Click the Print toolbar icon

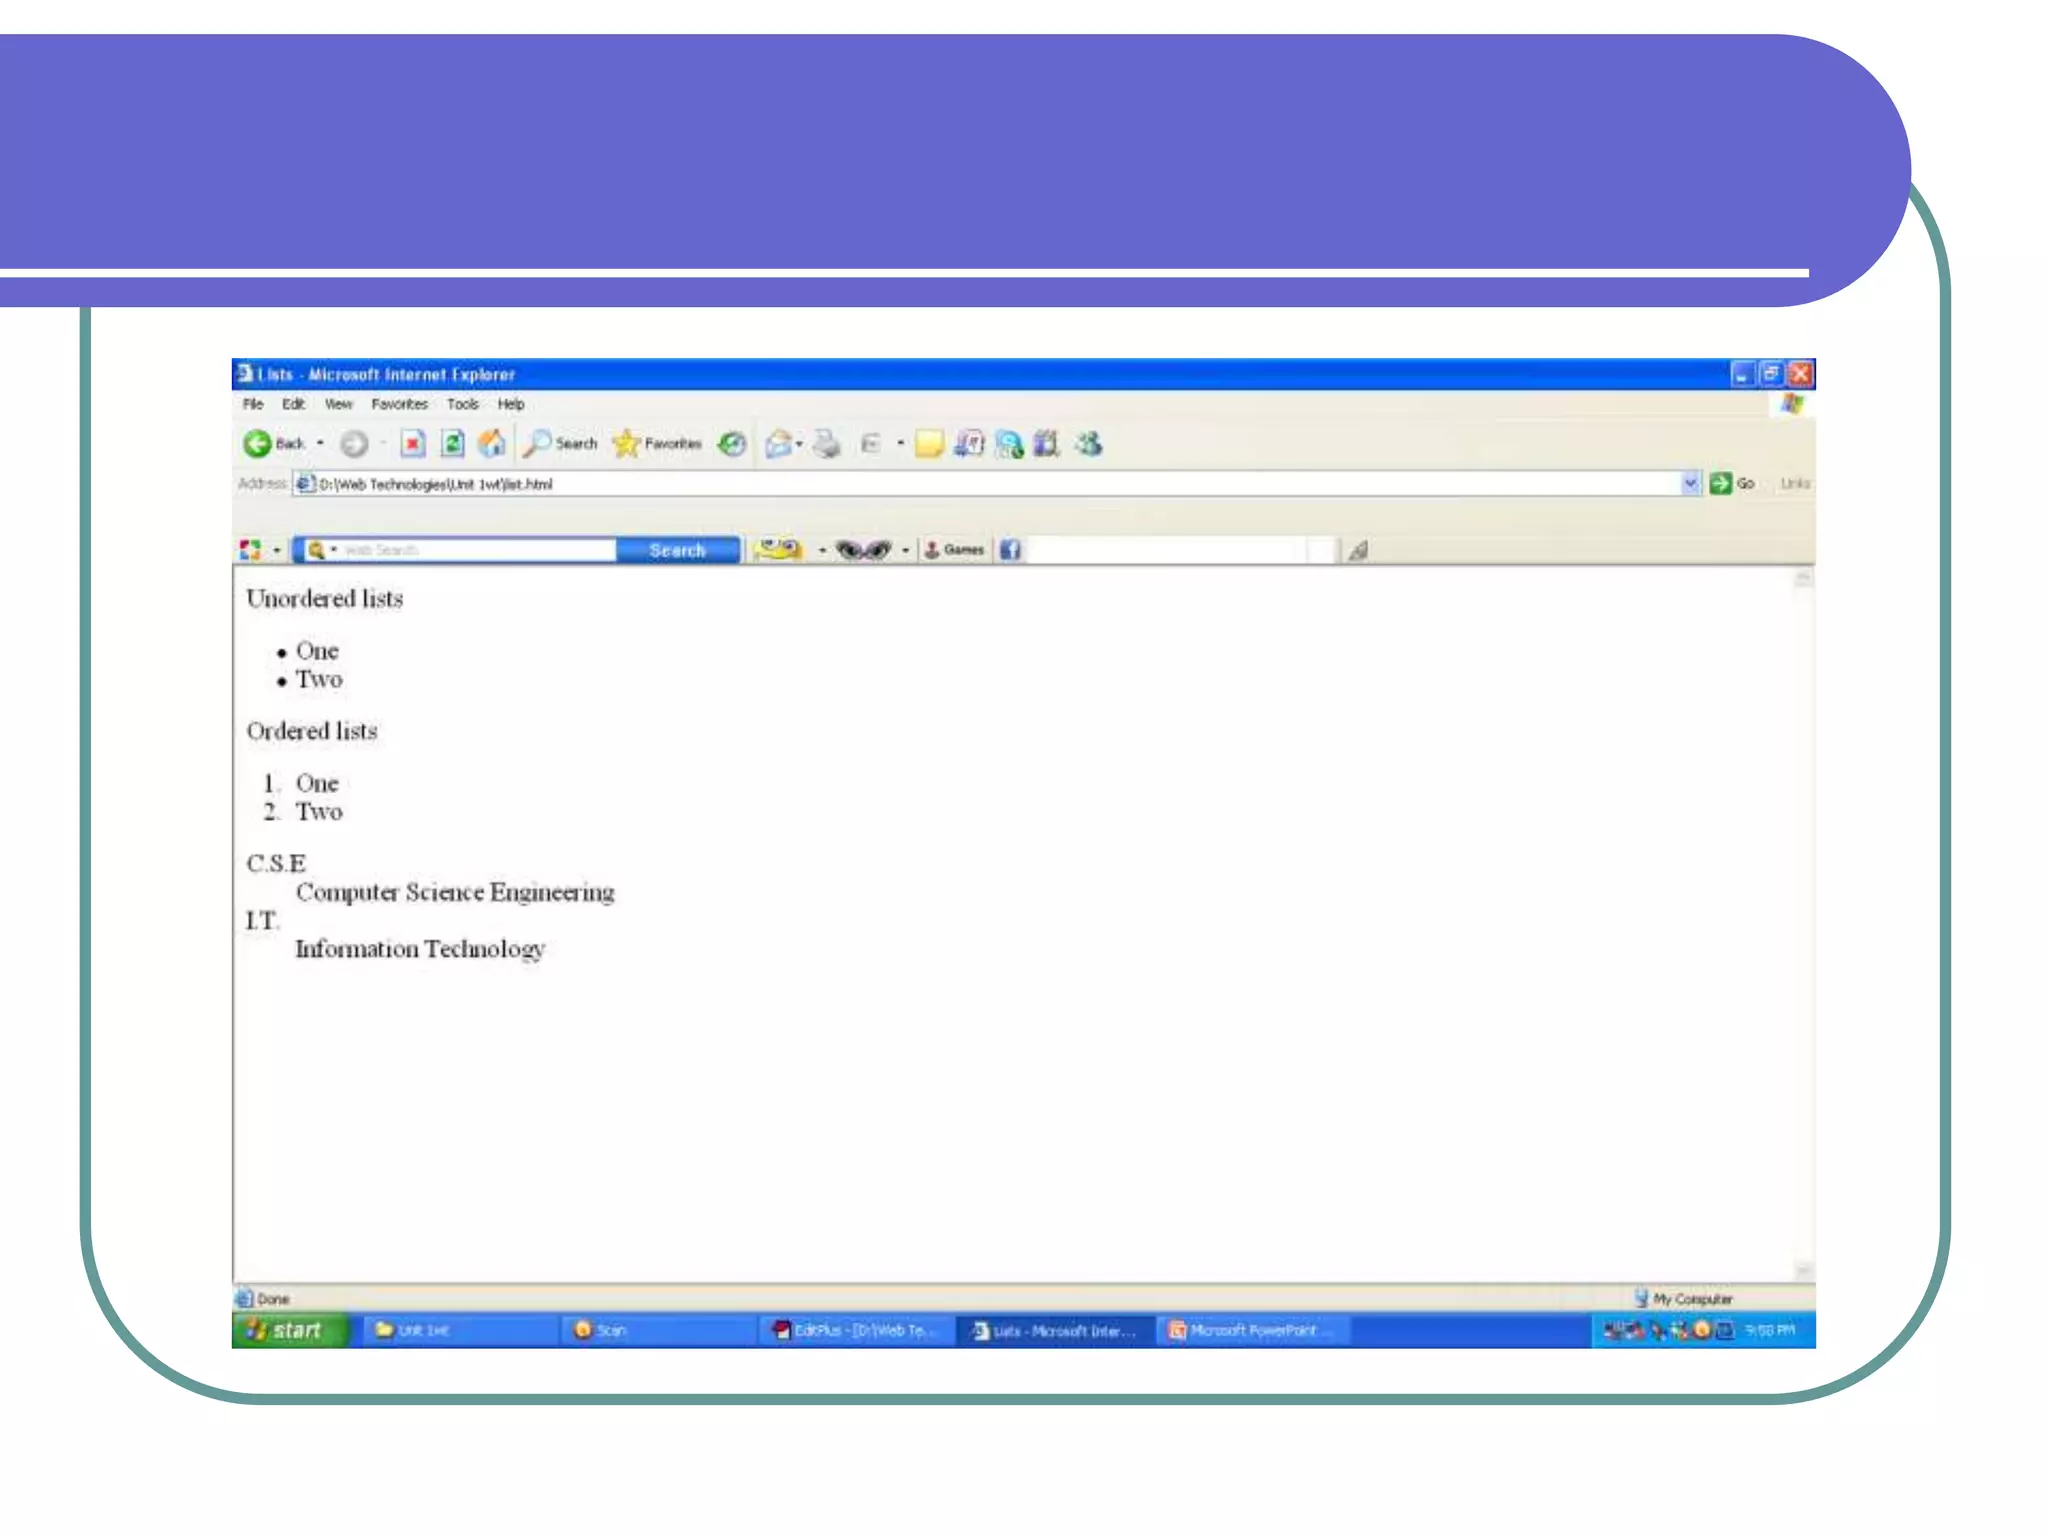(x=826, y=443)
